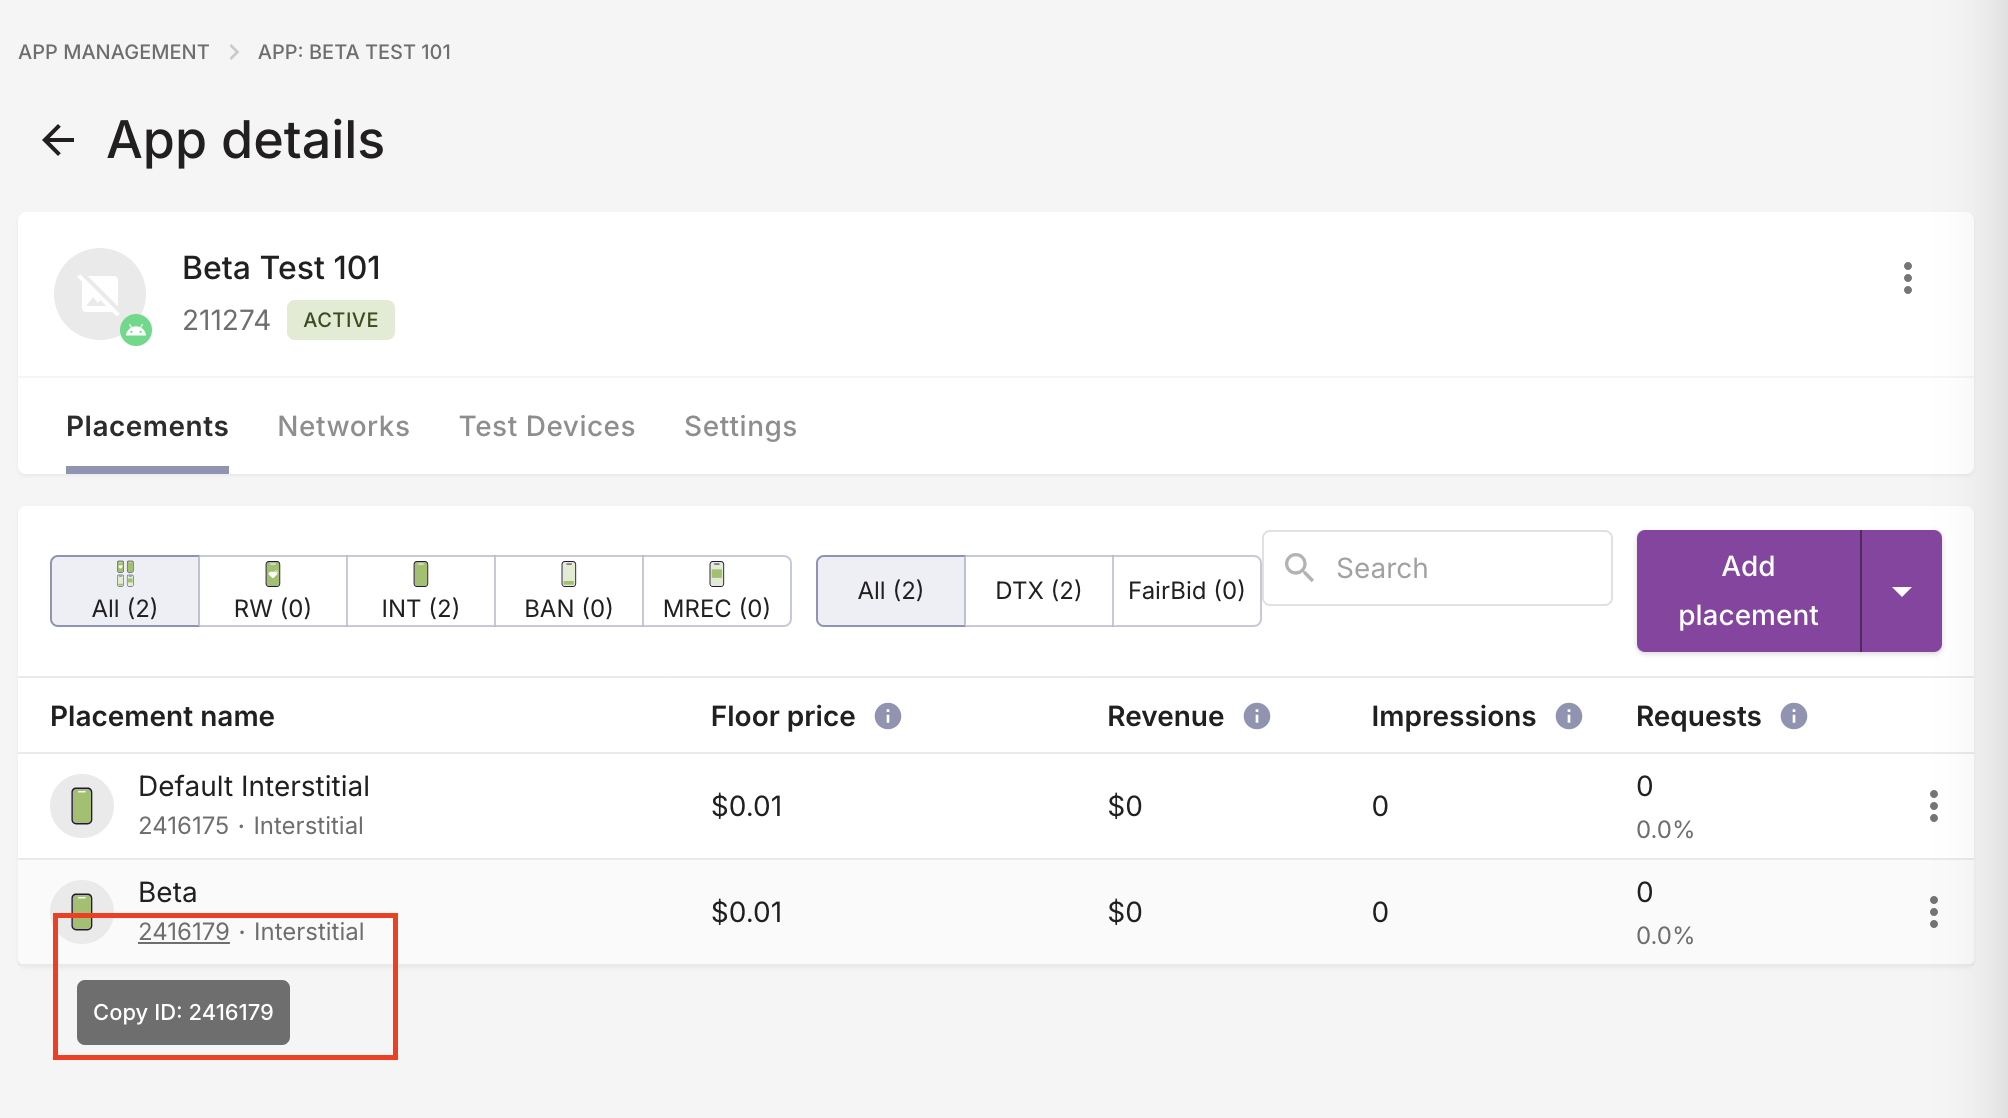Filter placements by FairBid (0)

click(1186, 591)
